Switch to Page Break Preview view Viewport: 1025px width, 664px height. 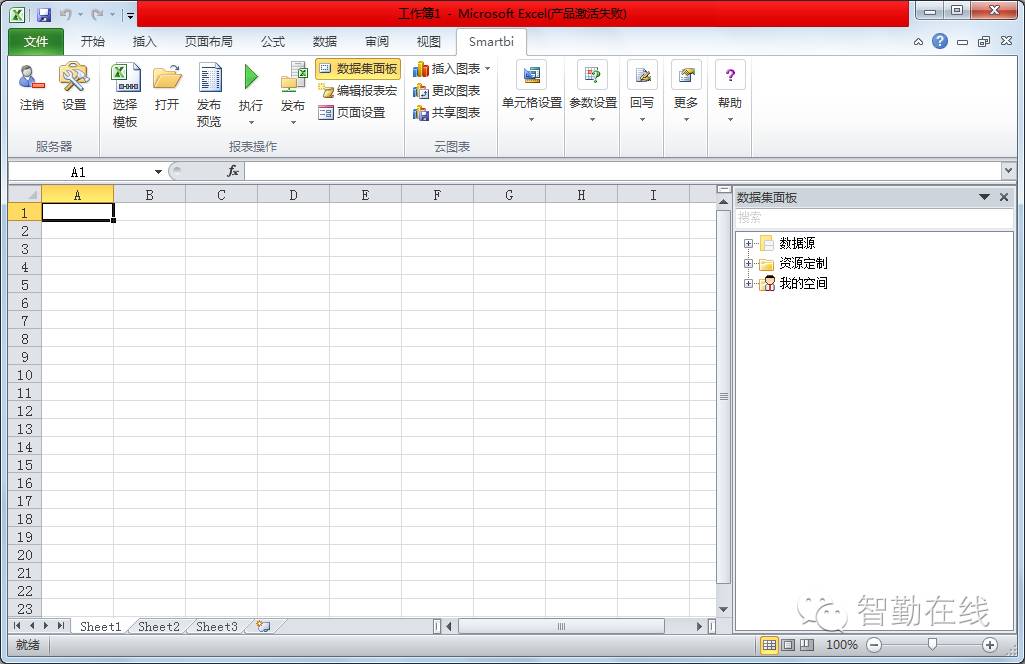(807, 645)
